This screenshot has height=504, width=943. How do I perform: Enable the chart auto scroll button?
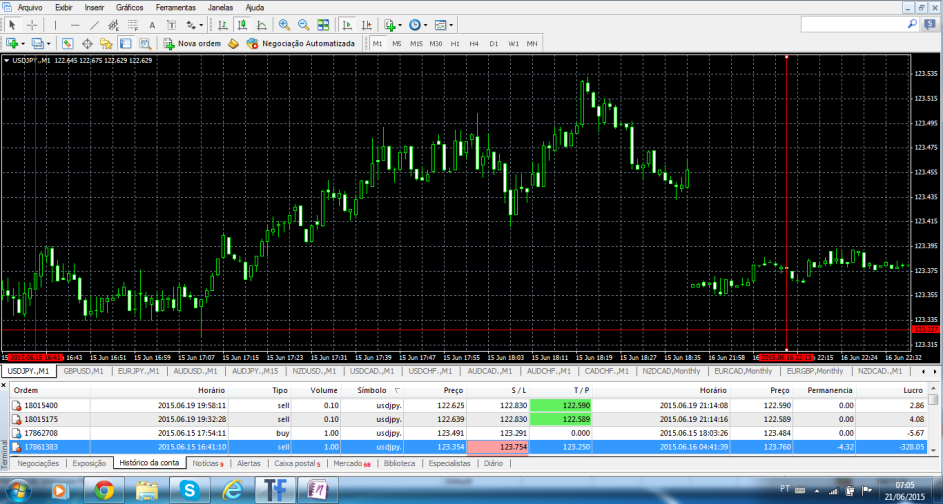coord(348,24)
